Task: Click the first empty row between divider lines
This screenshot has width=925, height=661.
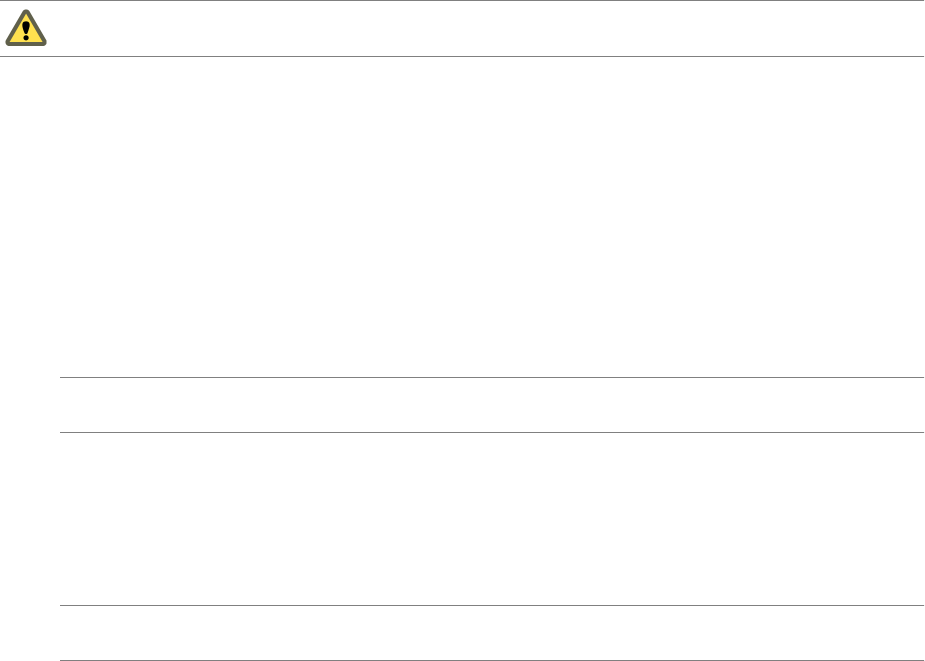Action: coord(492,405)
